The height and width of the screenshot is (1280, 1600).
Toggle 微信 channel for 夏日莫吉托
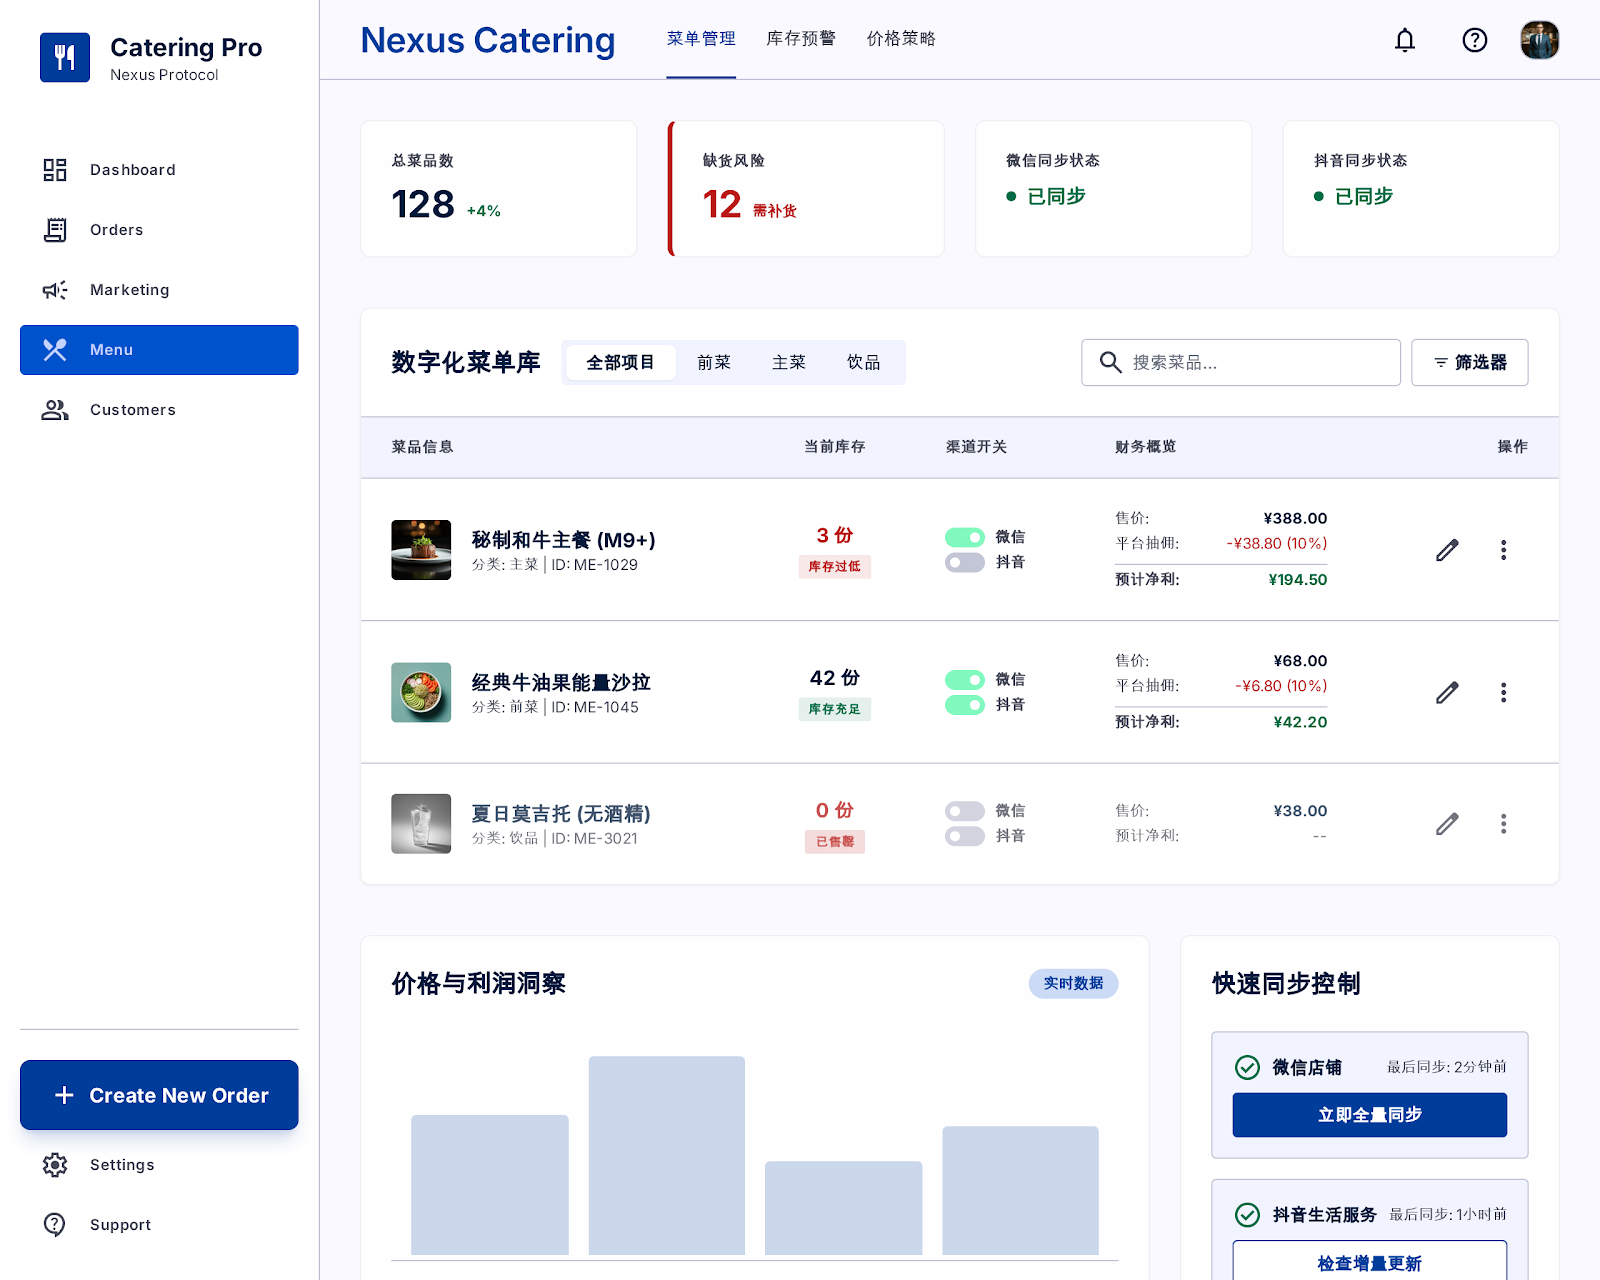coord(965,811)
